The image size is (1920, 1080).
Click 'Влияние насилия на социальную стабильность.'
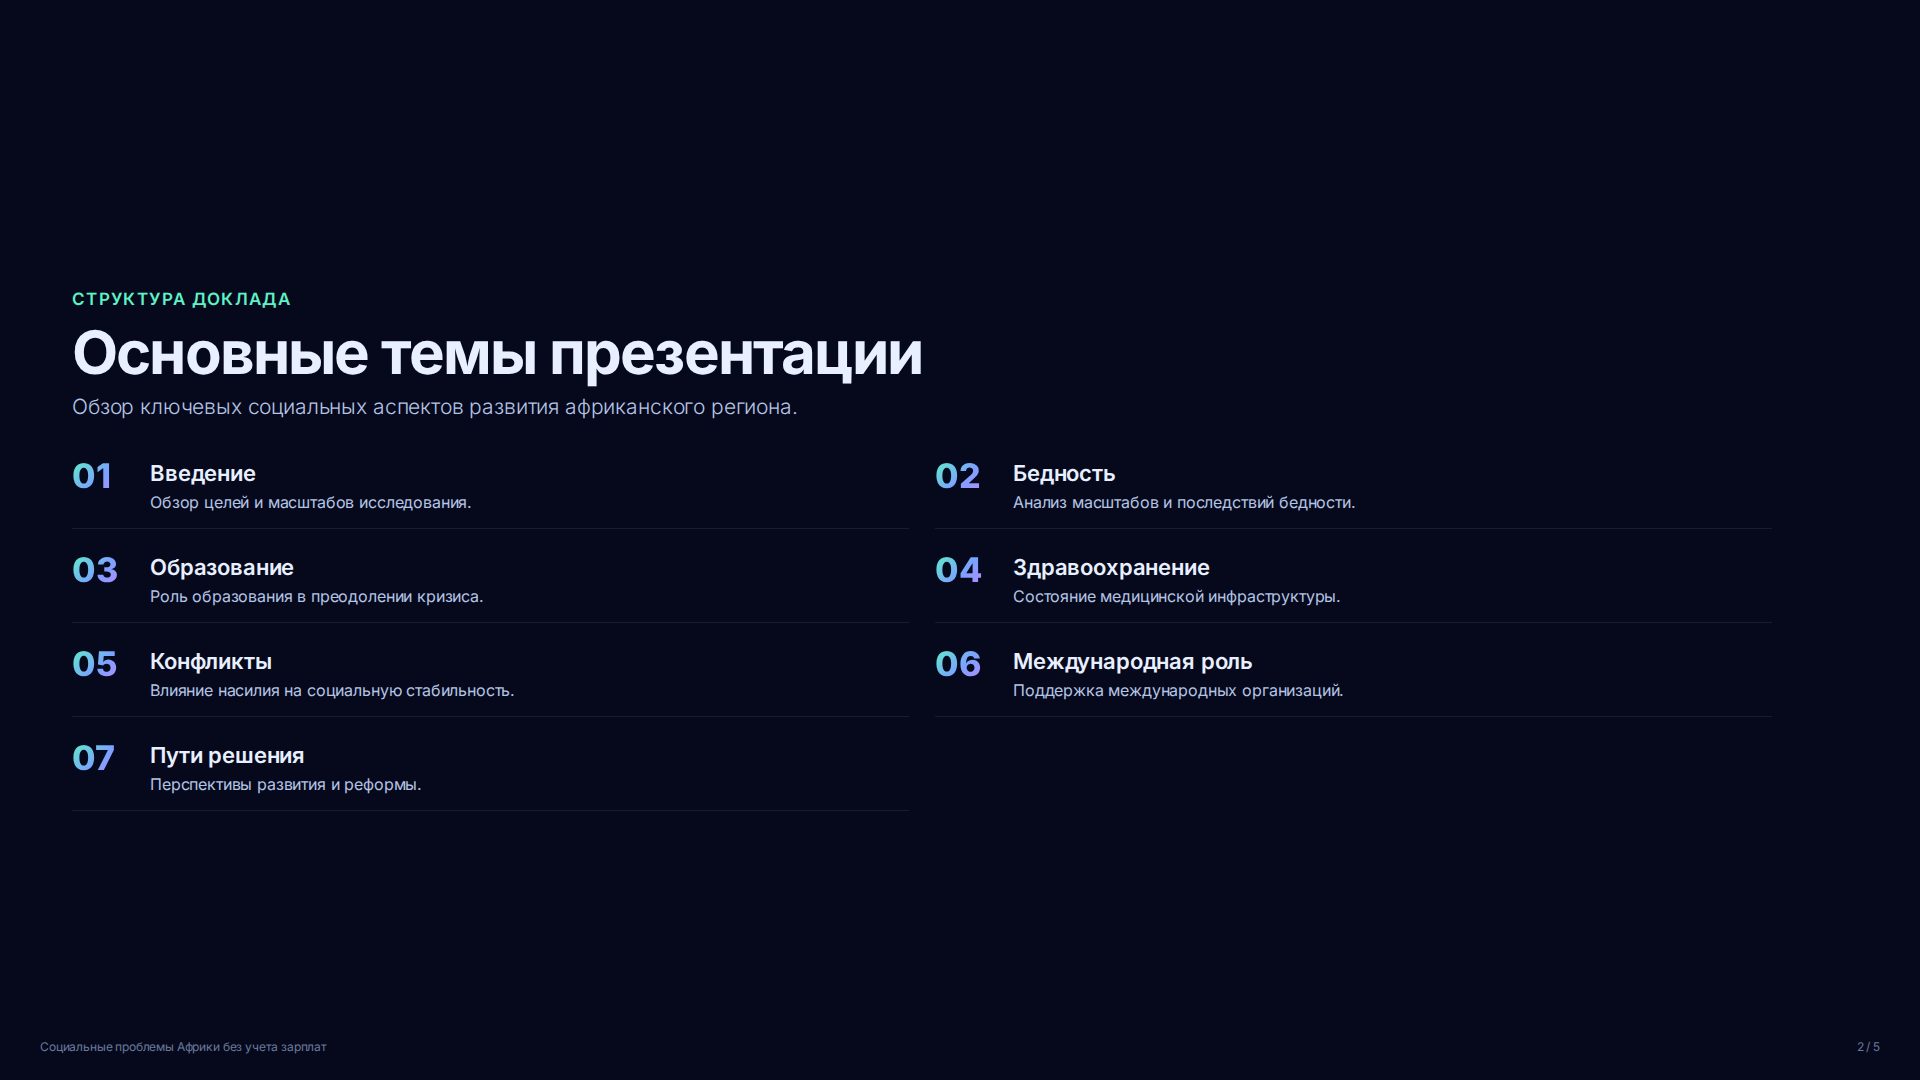pyautogui.click(x=332, y=690)
